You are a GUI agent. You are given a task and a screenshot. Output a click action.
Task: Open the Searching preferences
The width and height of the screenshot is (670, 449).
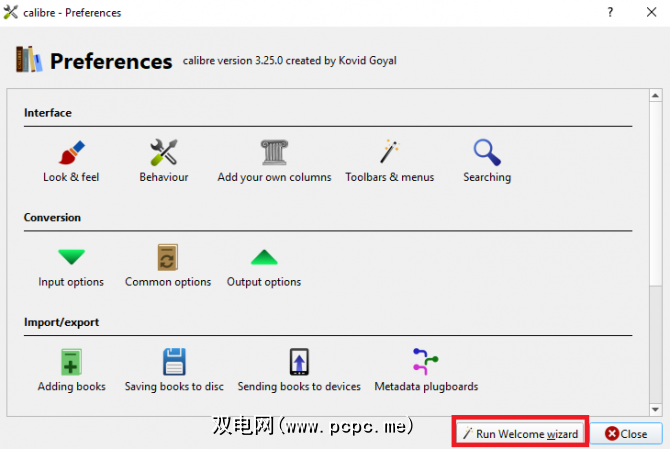(x=487, y=161)
